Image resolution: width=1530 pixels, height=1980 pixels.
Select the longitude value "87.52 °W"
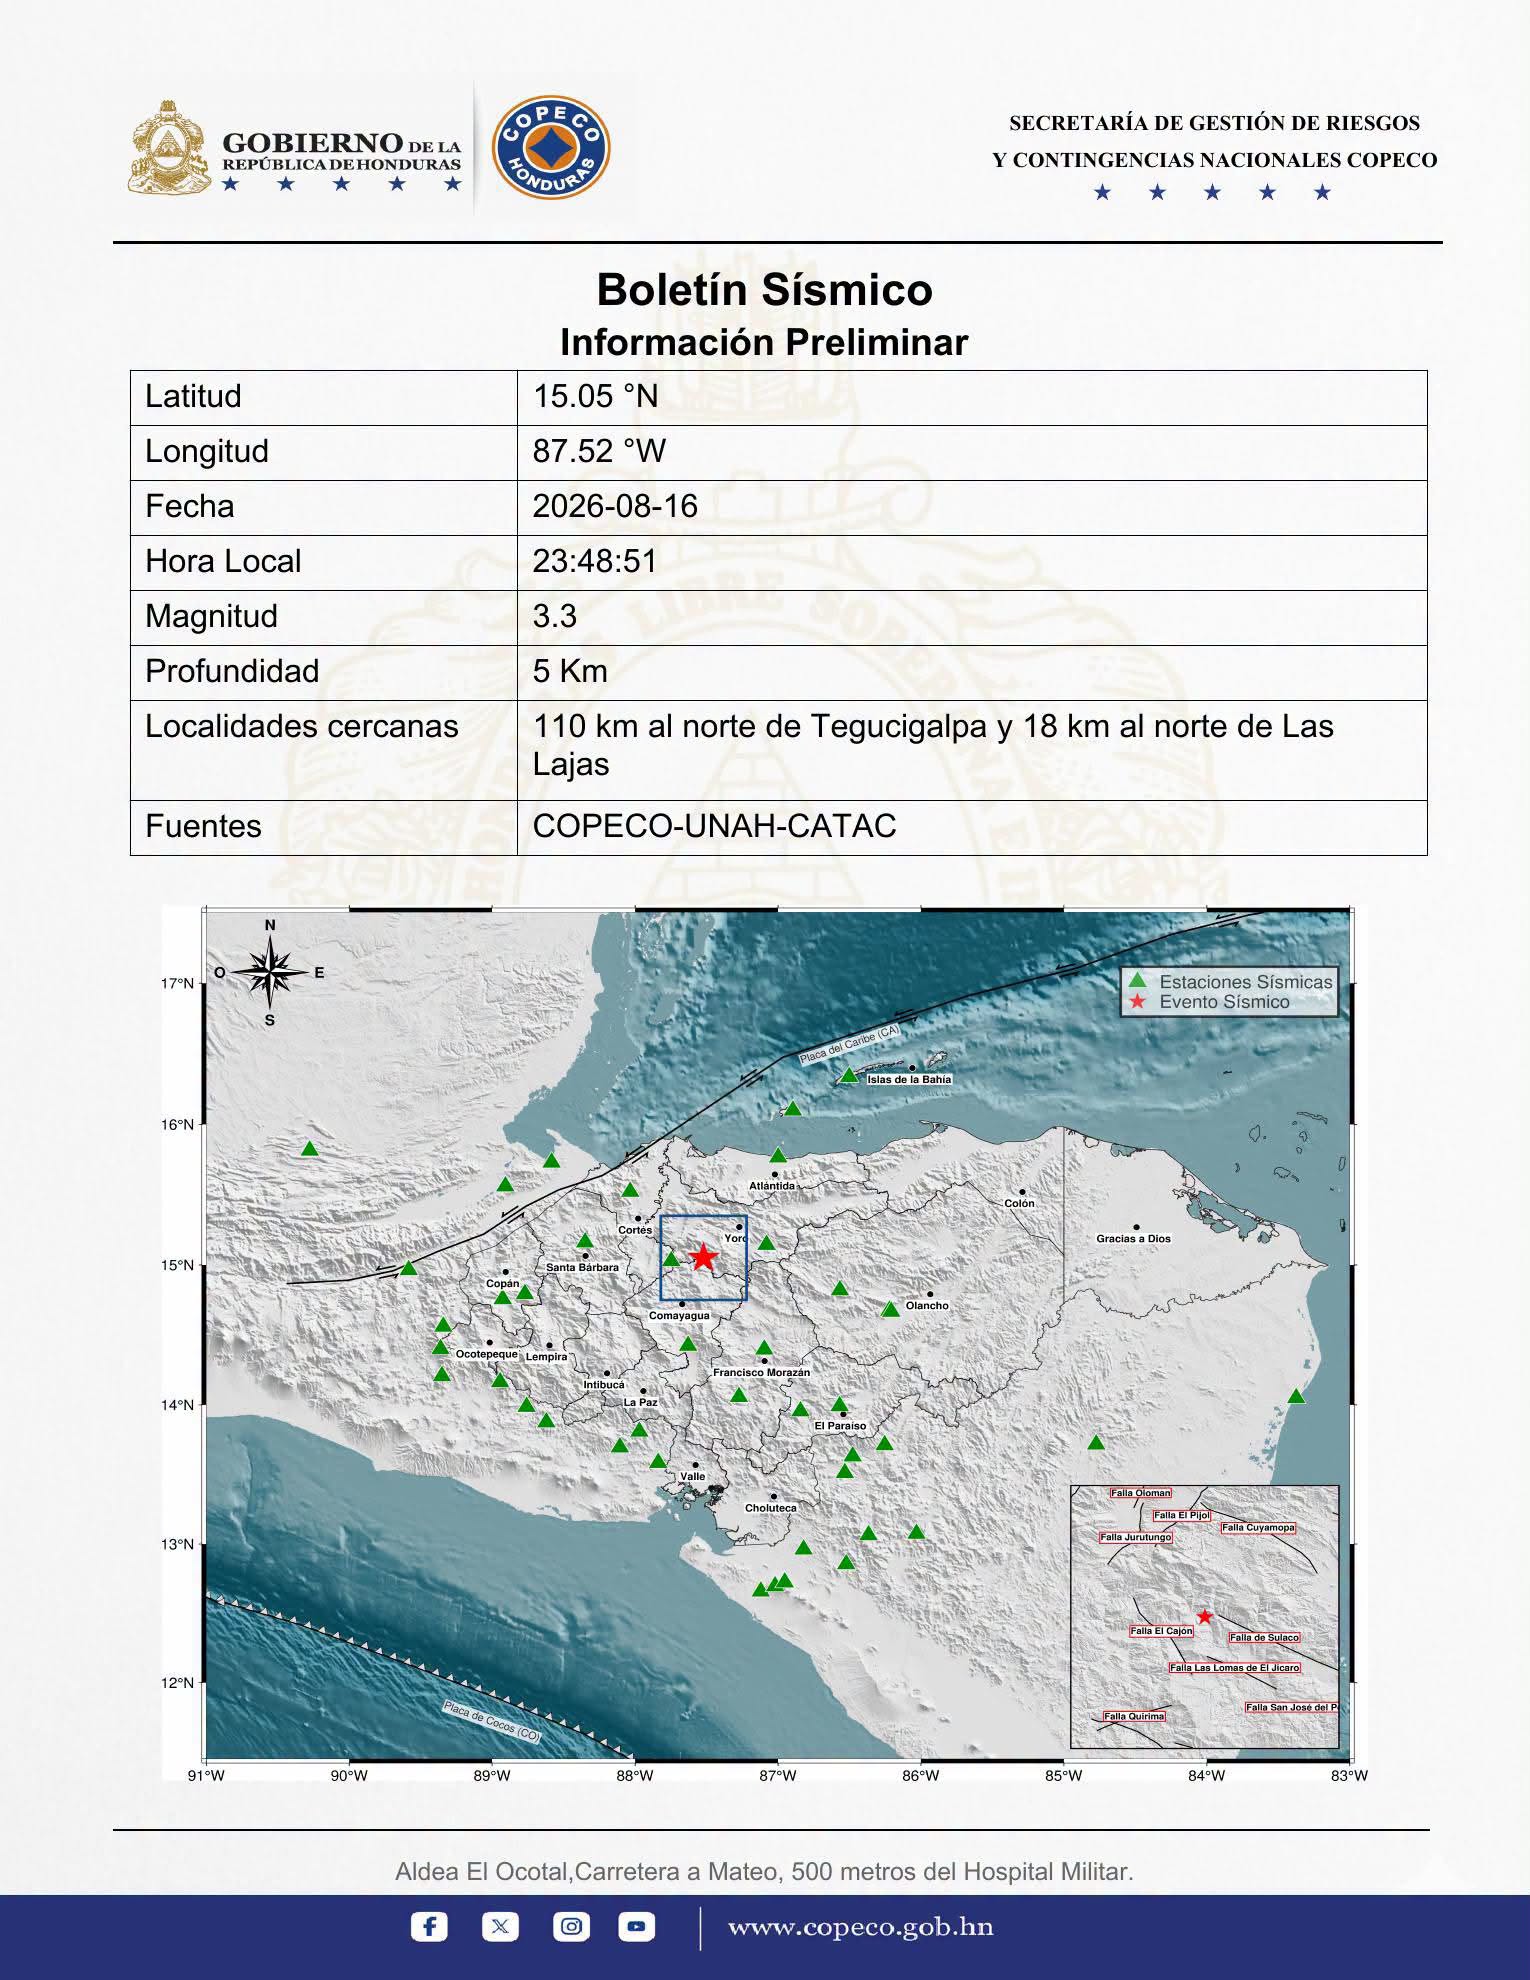coord(599,451)
